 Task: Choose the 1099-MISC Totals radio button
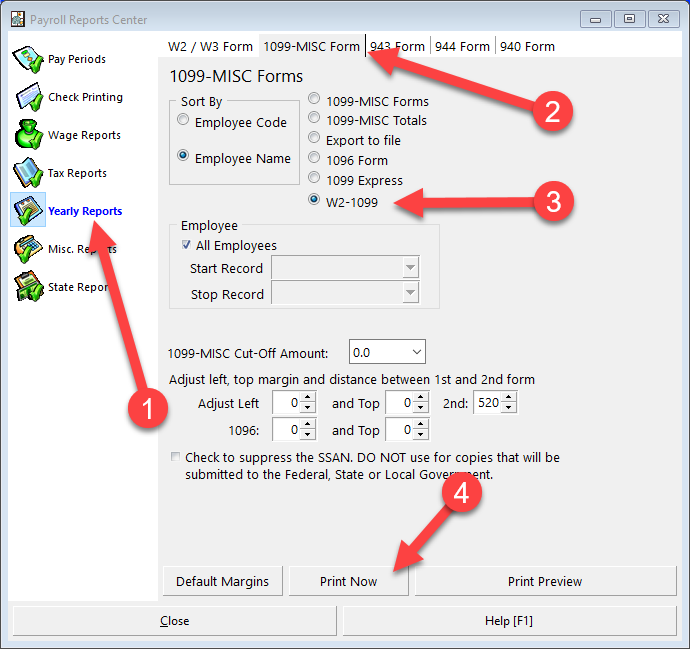tap(315, 120)
